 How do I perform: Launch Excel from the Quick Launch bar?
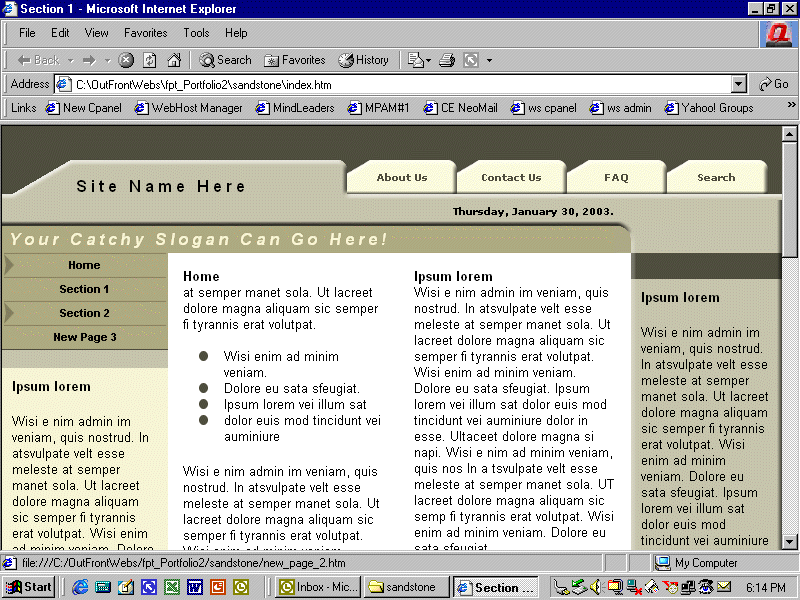pos(171,587)
